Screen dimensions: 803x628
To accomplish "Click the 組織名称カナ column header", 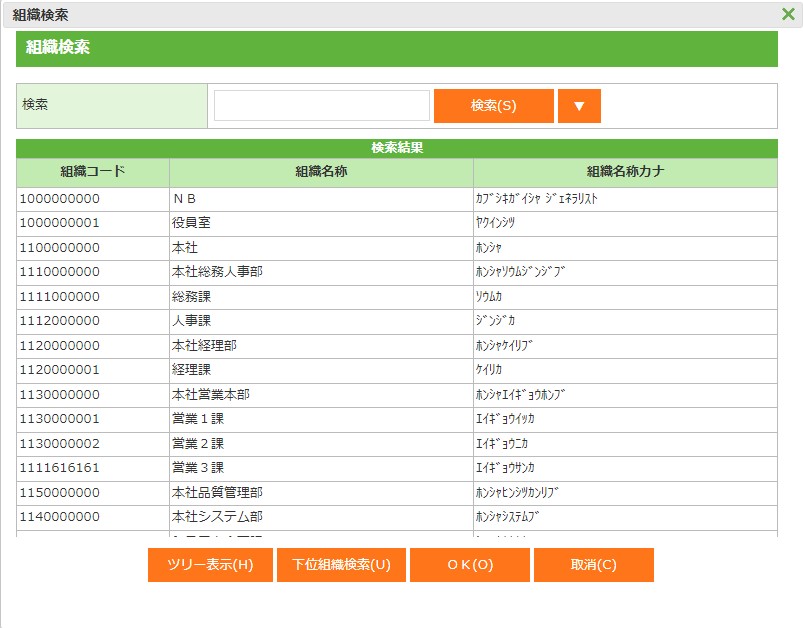I will coord(625,172).
